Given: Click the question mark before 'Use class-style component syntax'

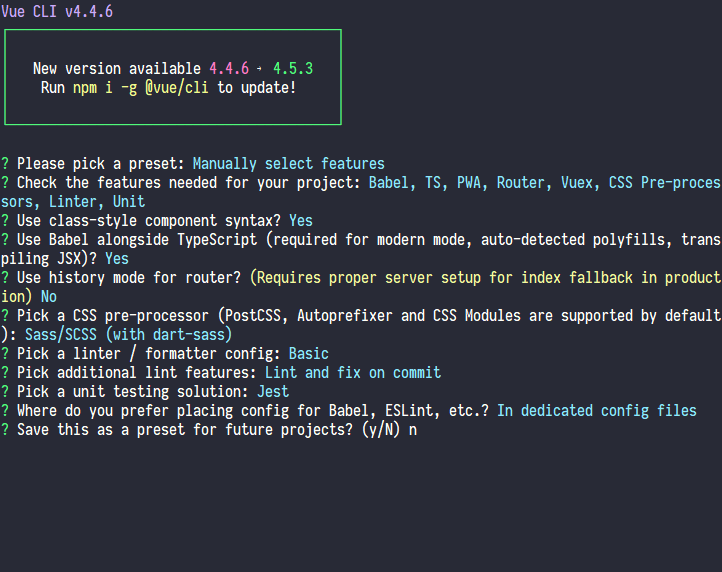Looking at the screenshot, I should (x=5, y=221).
